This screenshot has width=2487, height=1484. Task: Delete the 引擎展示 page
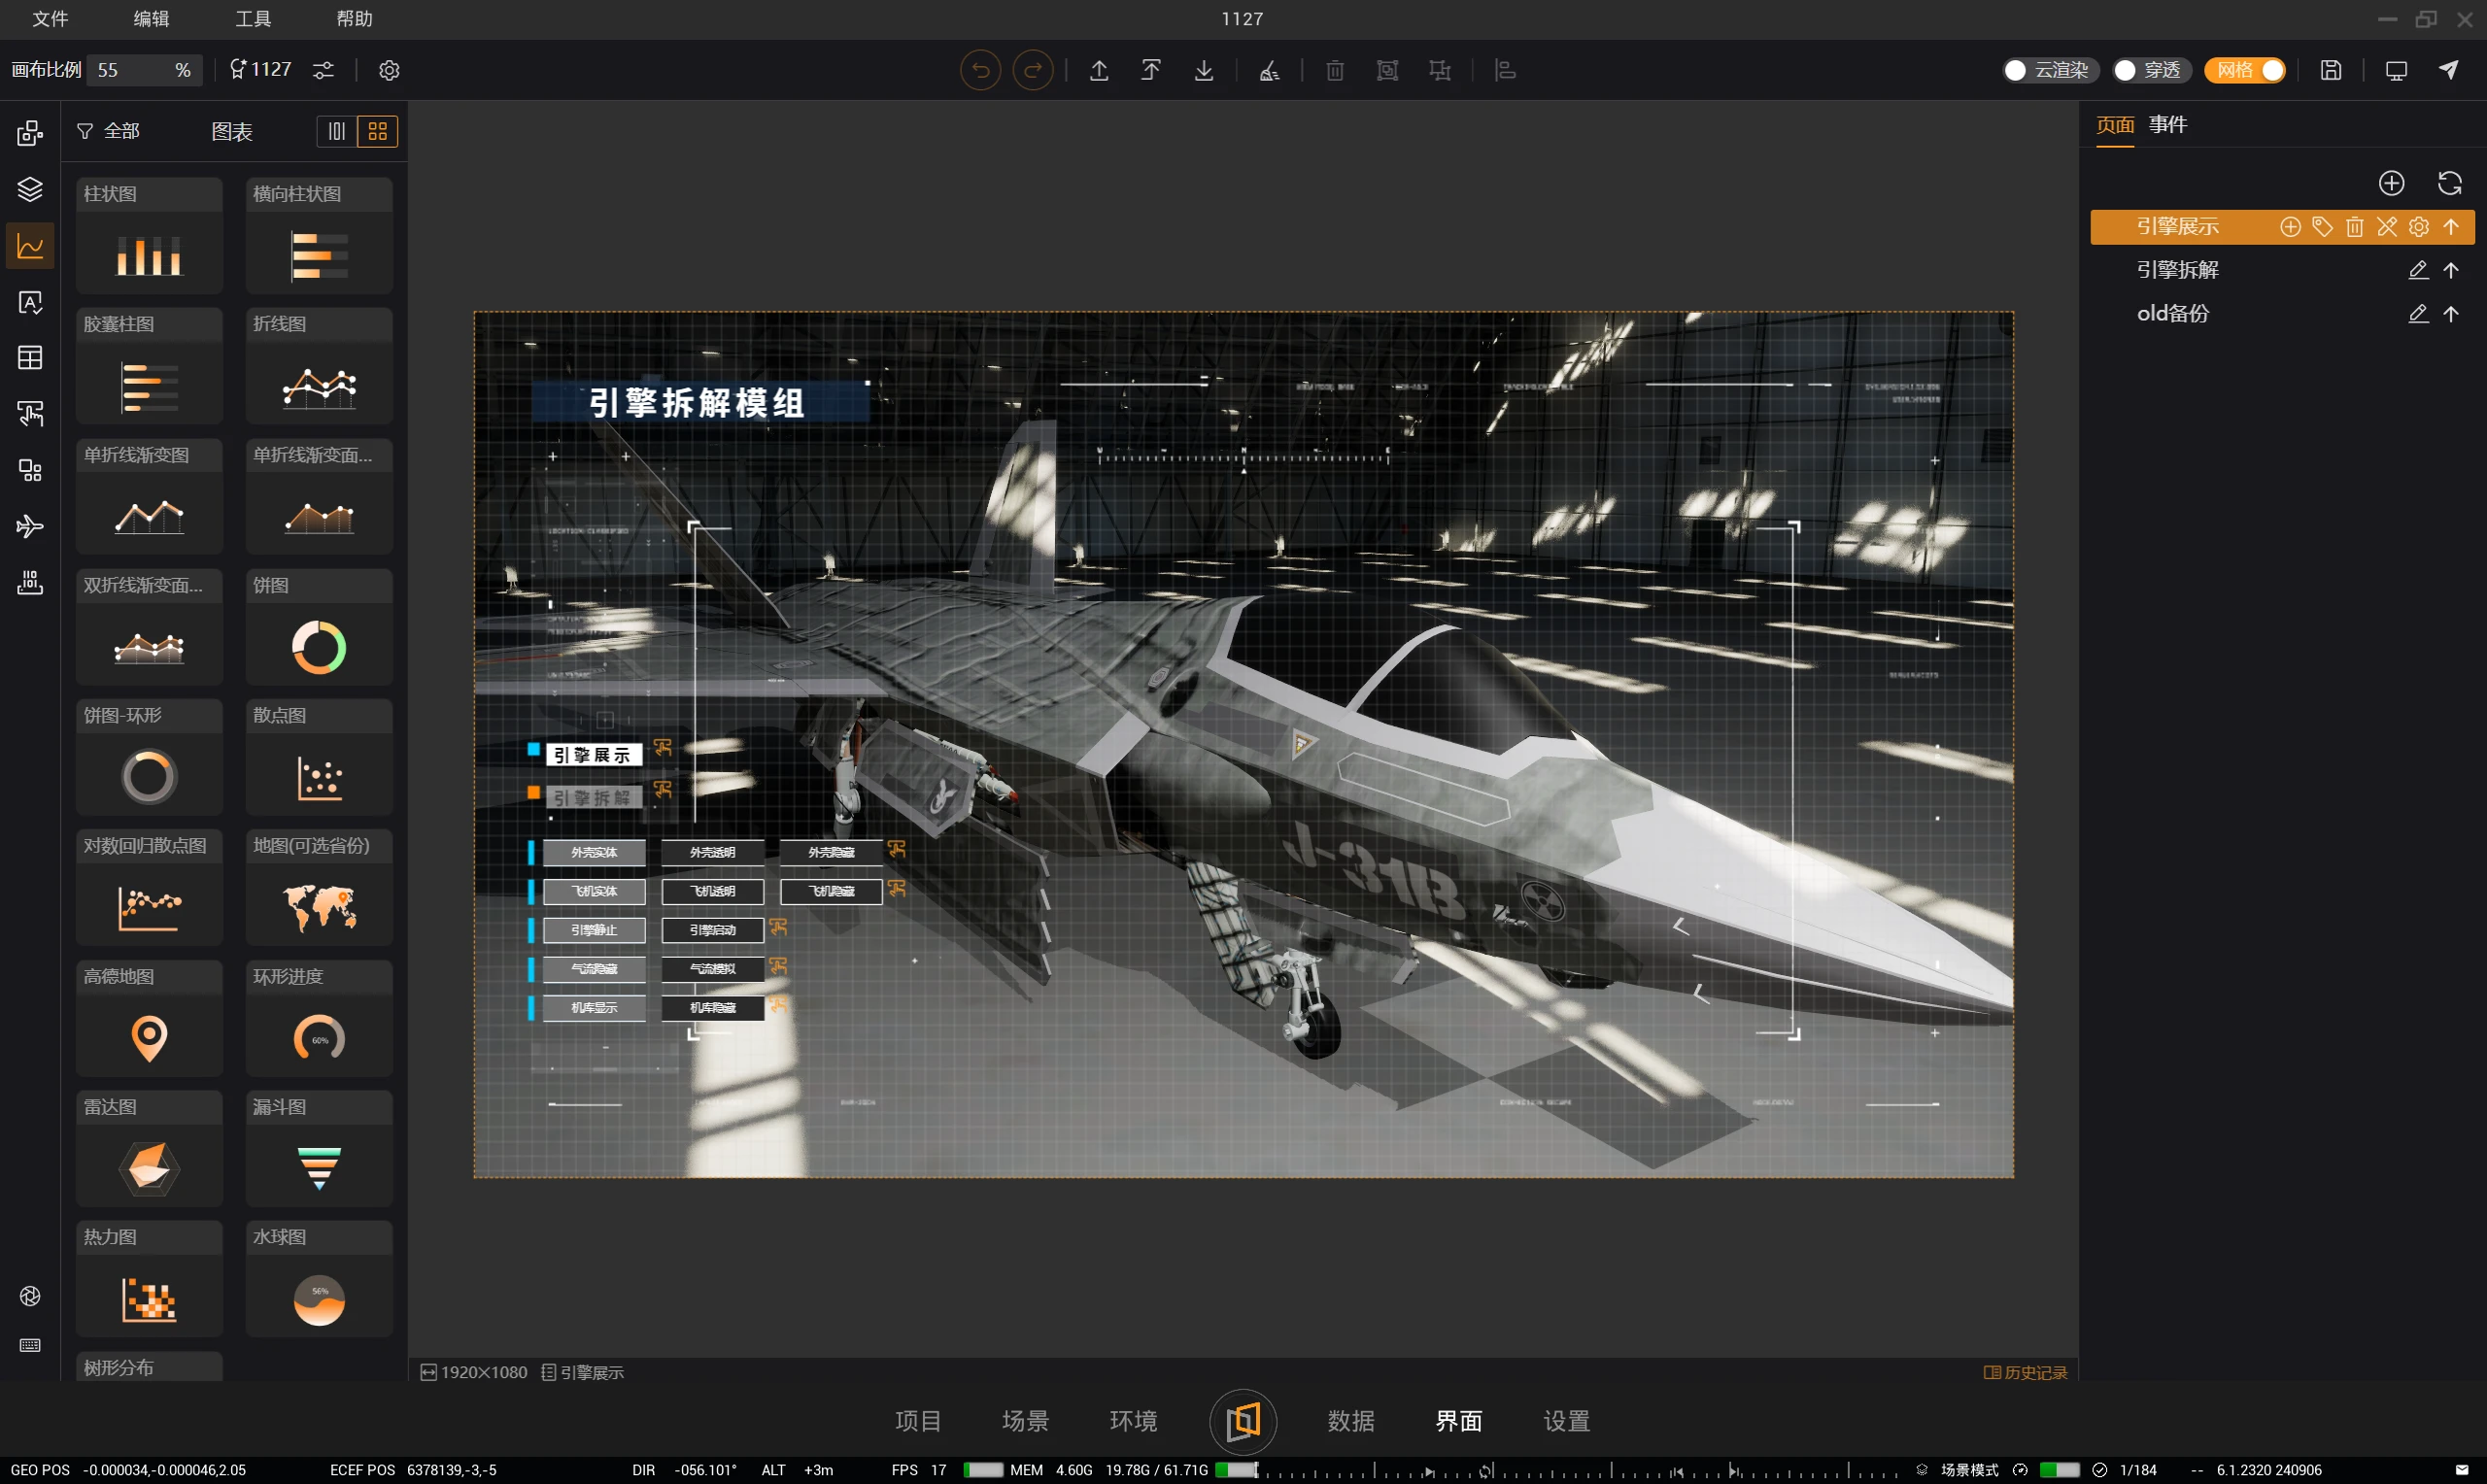click(x=2354, y=227)
